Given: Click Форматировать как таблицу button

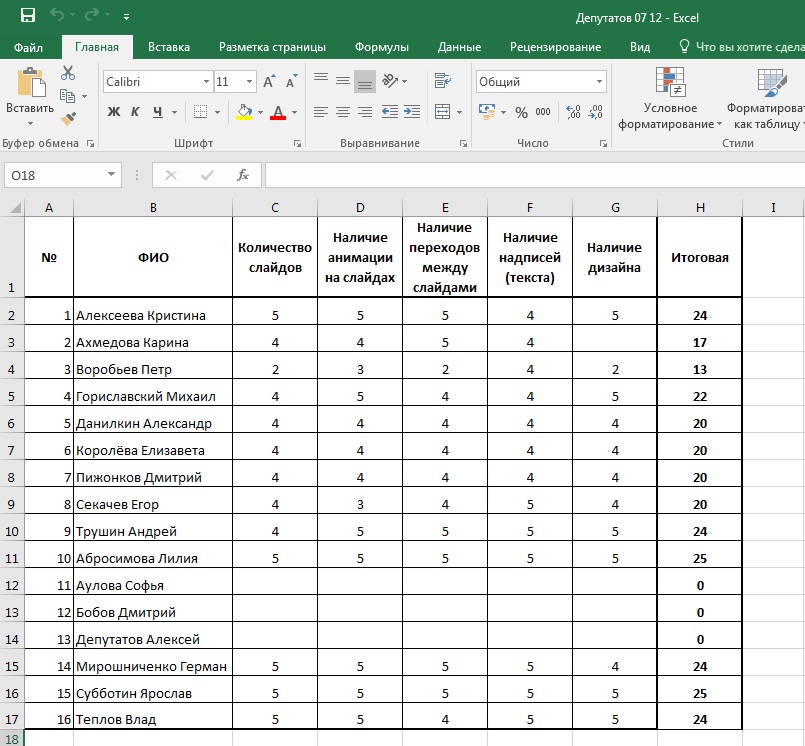Looking at the screenshot, I should coord(766,99).
